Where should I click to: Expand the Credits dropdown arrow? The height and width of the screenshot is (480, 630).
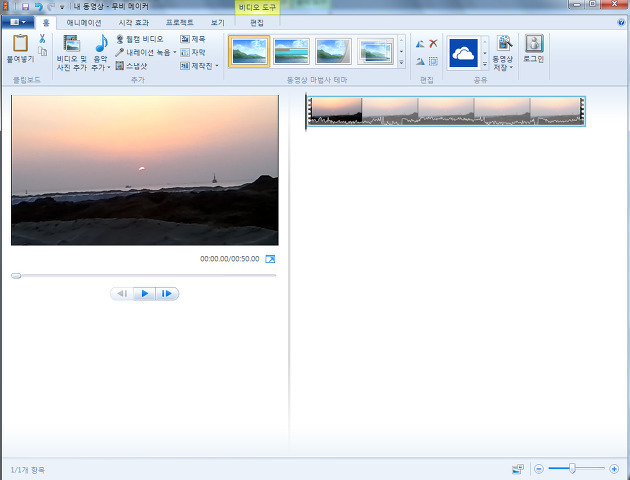[x=217, y=66]
